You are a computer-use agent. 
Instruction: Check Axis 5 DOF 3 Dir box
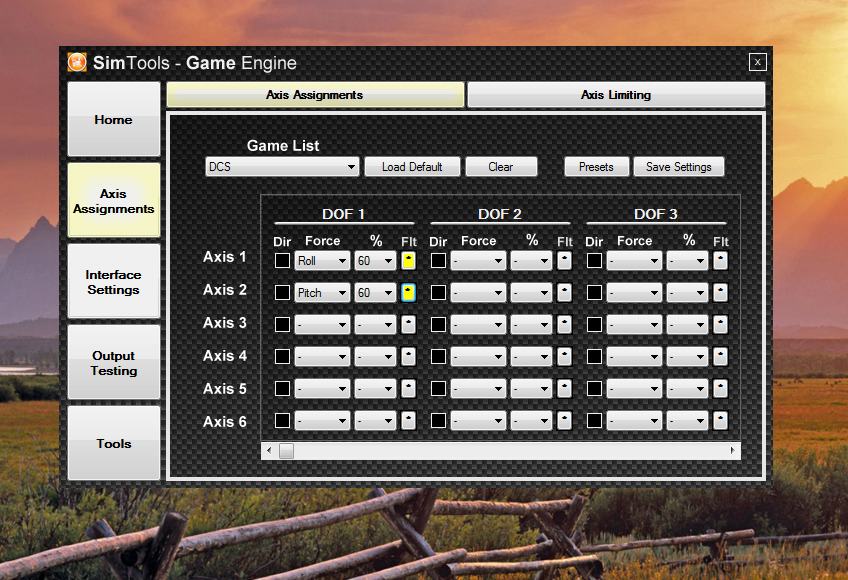pyautogui.click(x=594, y=388)
